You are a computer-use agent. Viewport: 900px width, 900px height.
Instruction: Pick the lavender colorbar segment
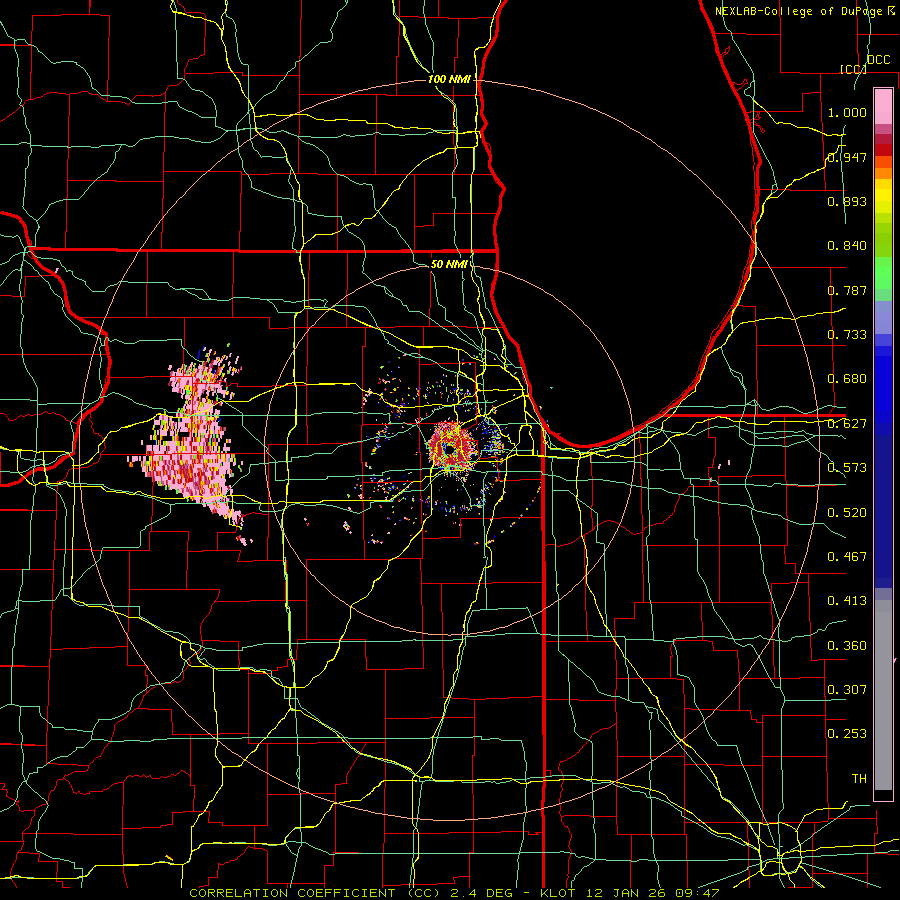pyautogui.click(x=883, y=317)
